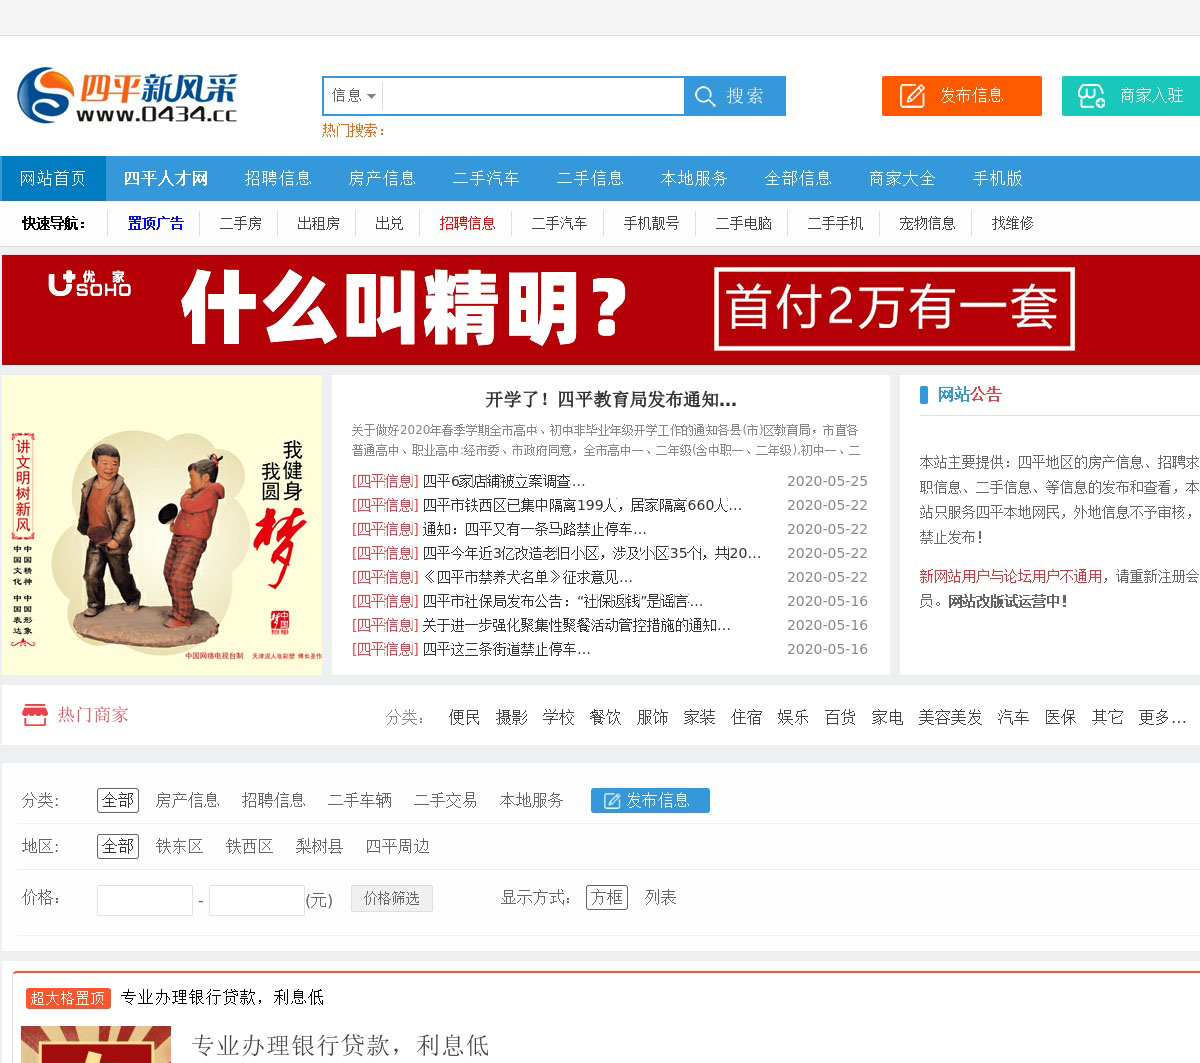Open the 四平6家店铺被立案调查 news link
This screenshot has height=1063, width=1200.
click(503, 481)
